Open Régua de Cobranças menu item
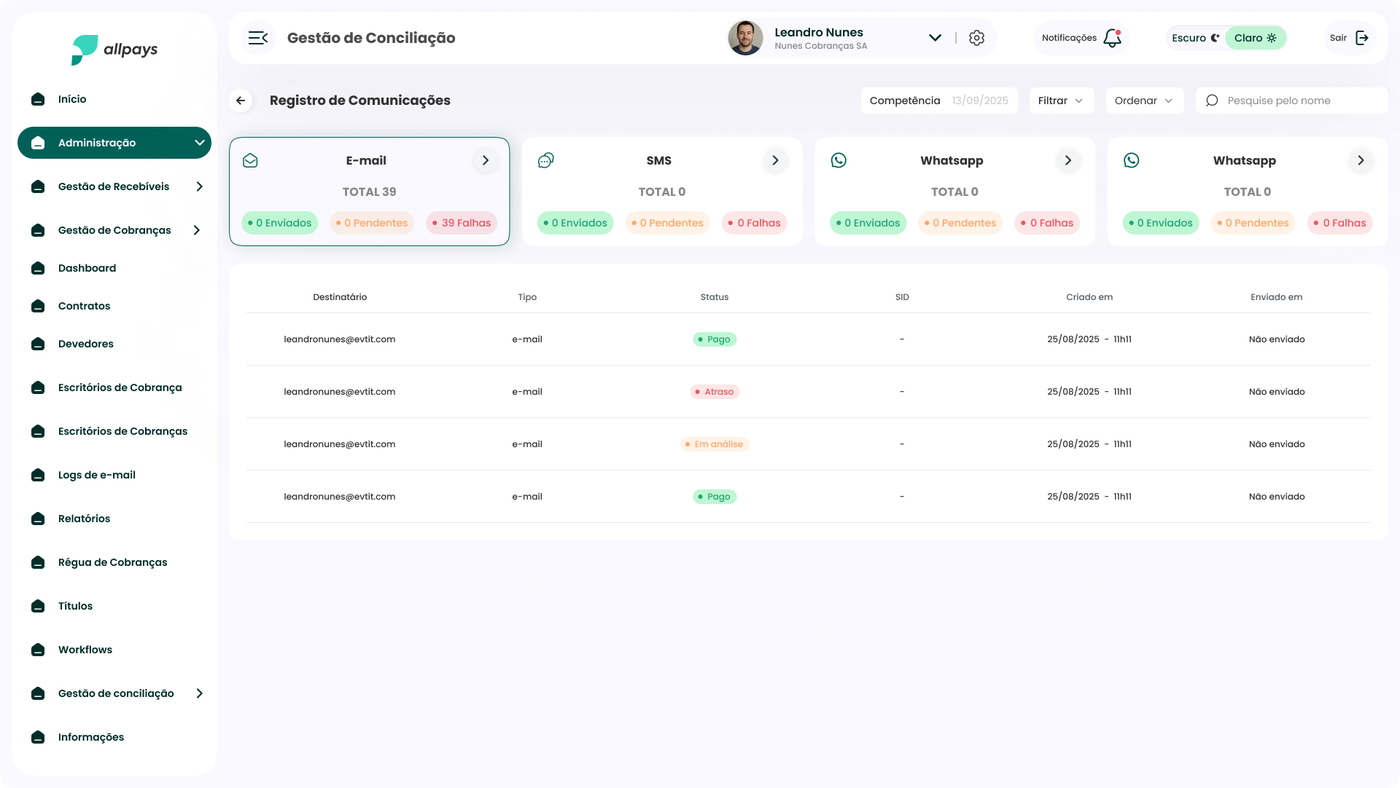 [112, 563]
